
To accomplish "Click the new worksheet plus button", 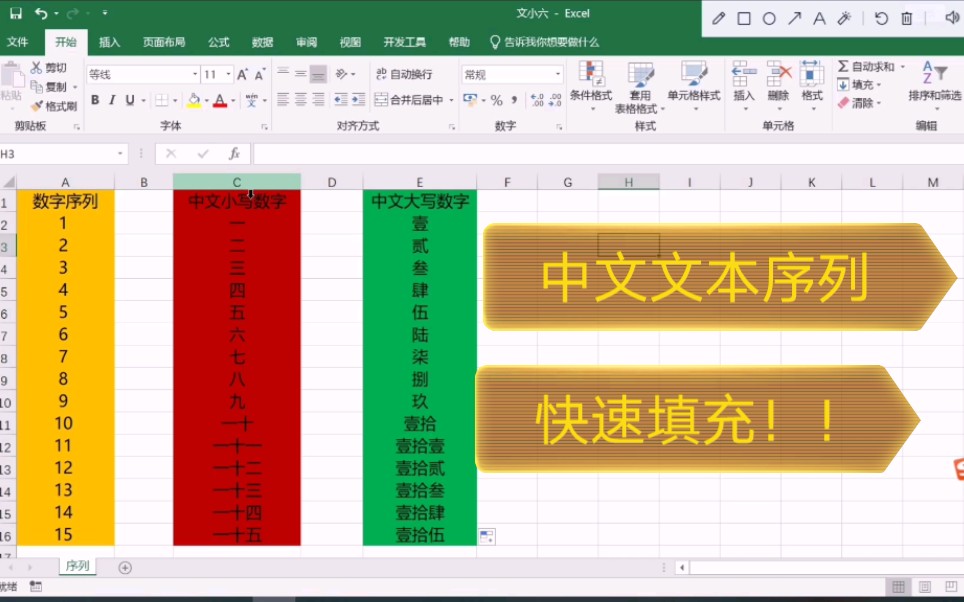I will (125, 565).
